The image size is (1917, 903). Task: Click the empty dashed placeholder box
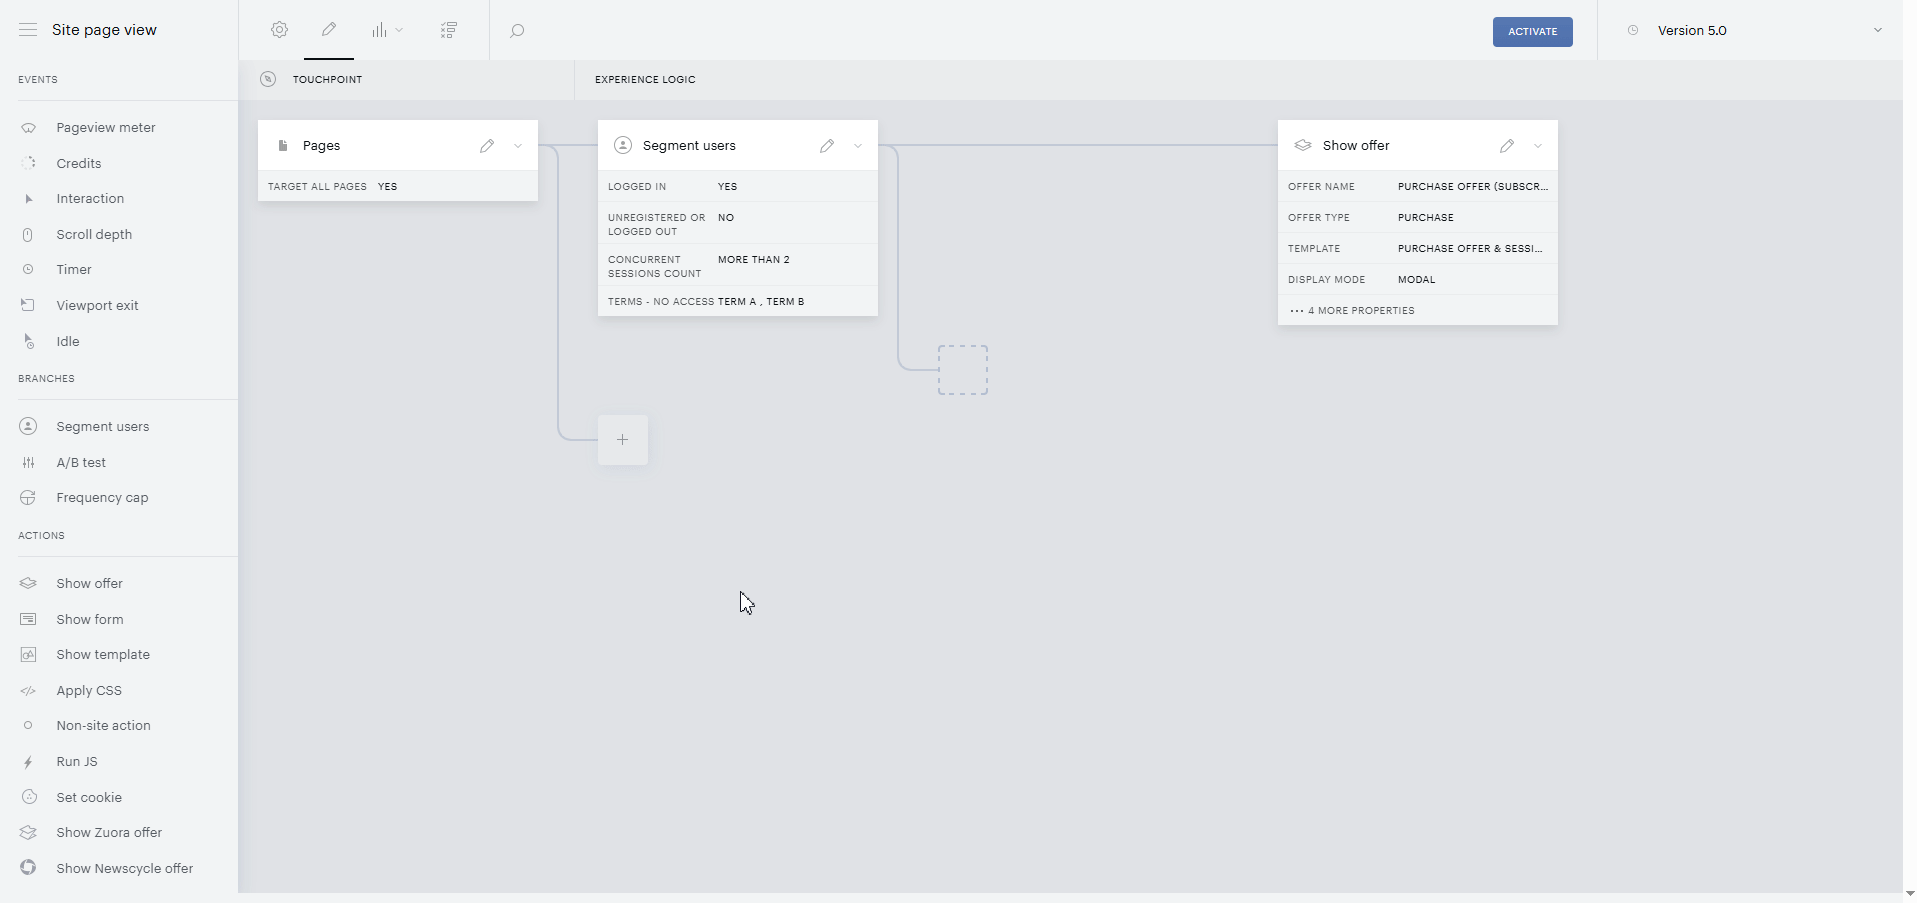[x=963, y=370]
